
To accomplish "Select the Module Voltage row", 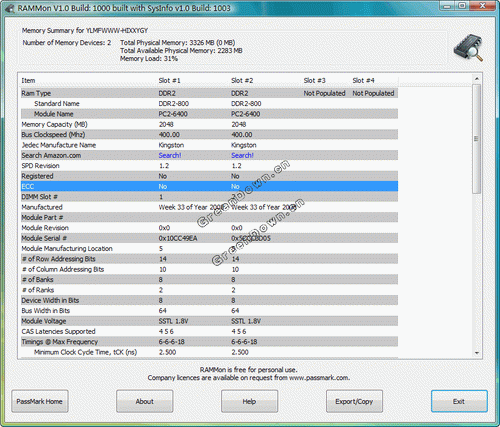I will pos(209,321).
